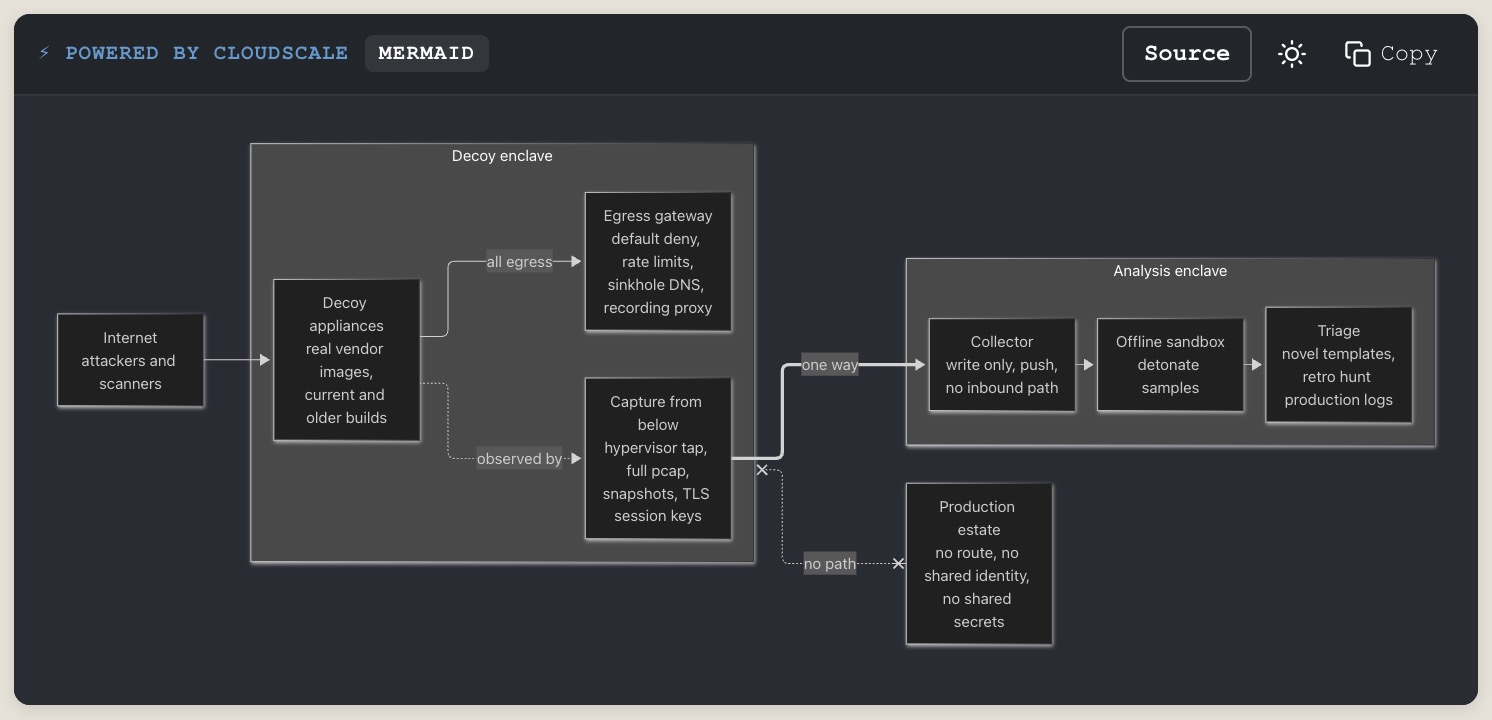Toggle the light theme sun icon

pos(1292,54)
